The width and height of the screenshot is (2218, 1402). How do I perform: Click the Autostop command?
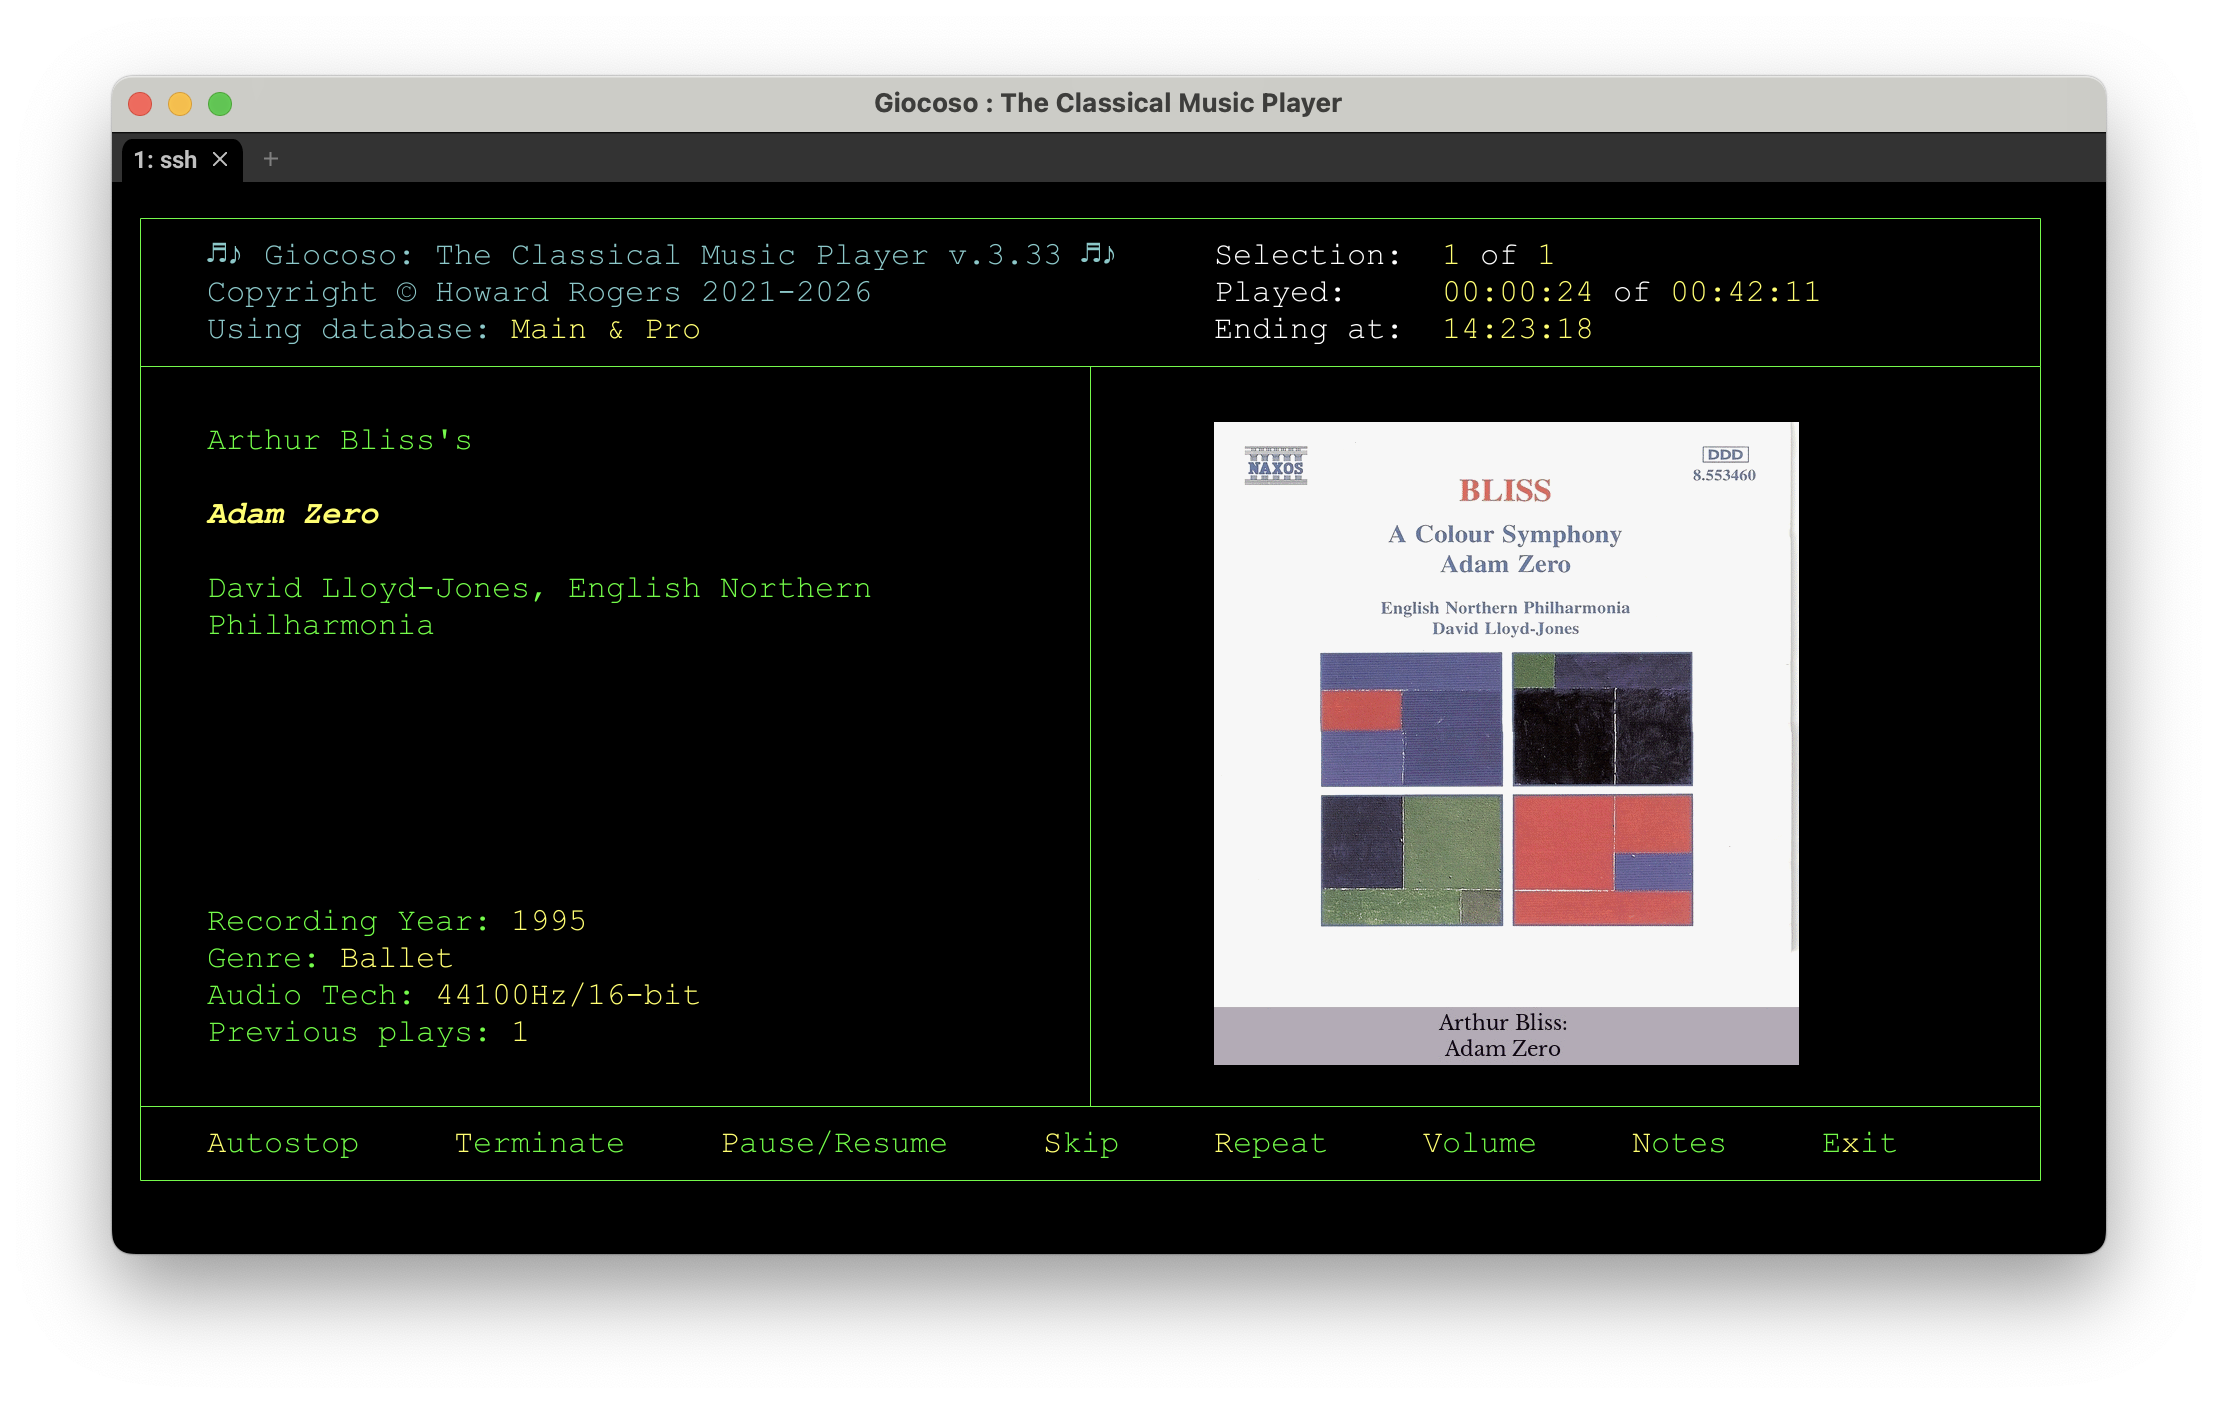283,1143
